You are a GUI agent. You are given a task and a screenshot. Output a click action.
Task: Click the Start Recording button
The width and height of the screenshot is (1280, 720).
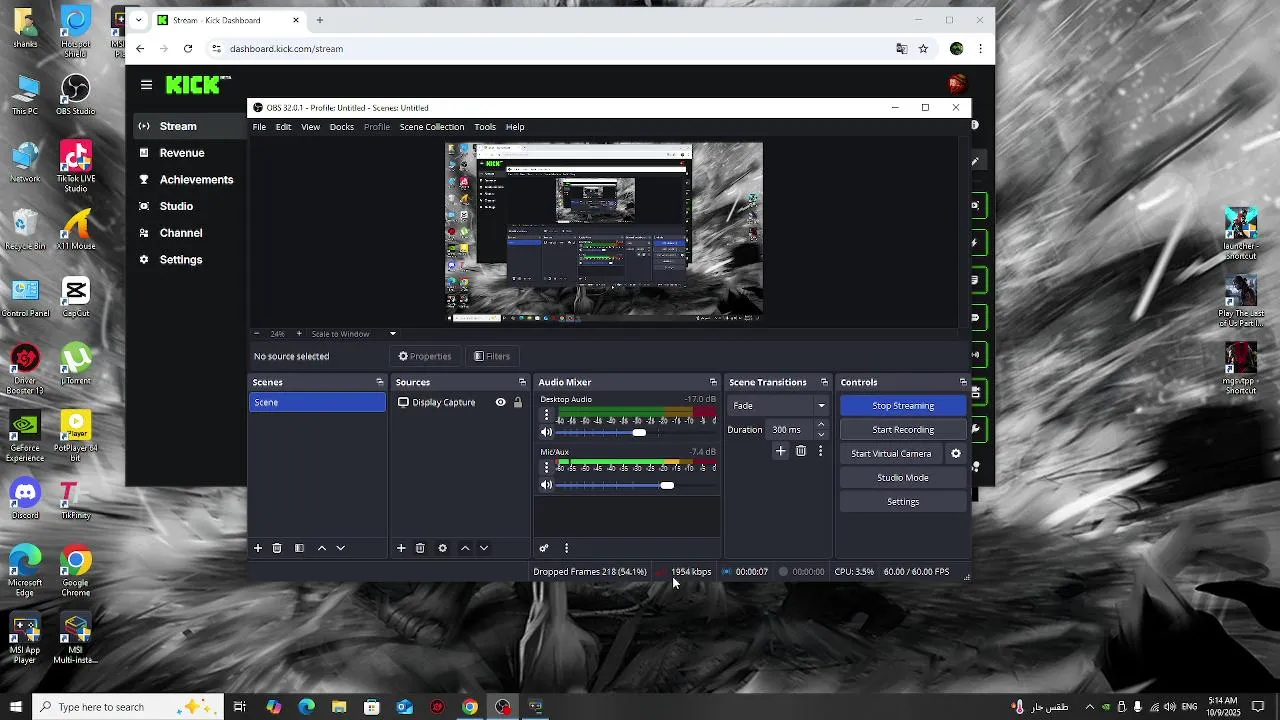(903, 430)
